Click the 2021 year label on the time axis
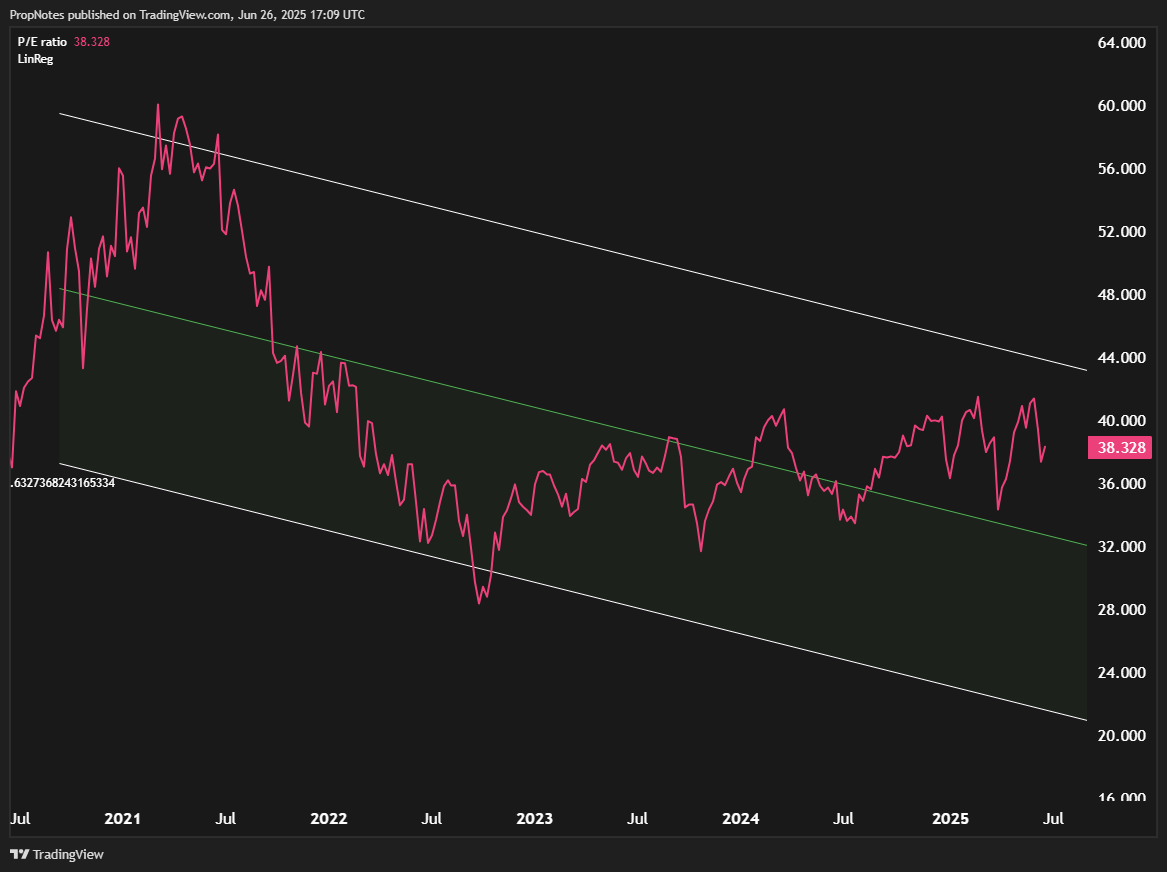Image resolution: width=1167 pixels, height=872 pixels. tap(121, 818)
